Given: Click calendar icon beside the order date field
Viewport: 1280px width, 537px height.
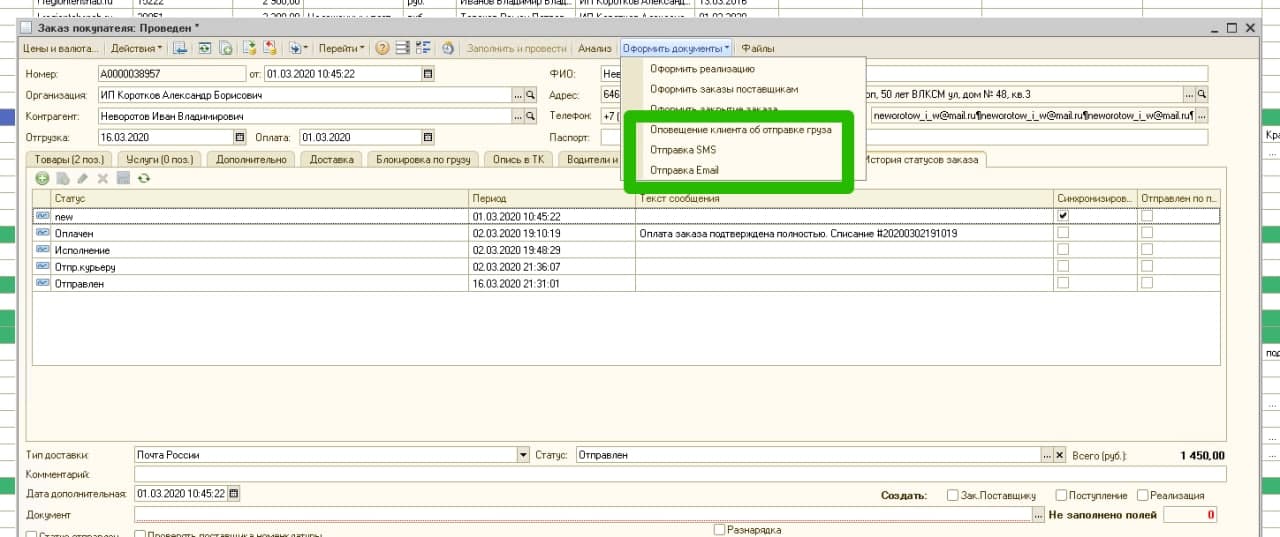Looking at the screenshot, I should click(428, 74).
